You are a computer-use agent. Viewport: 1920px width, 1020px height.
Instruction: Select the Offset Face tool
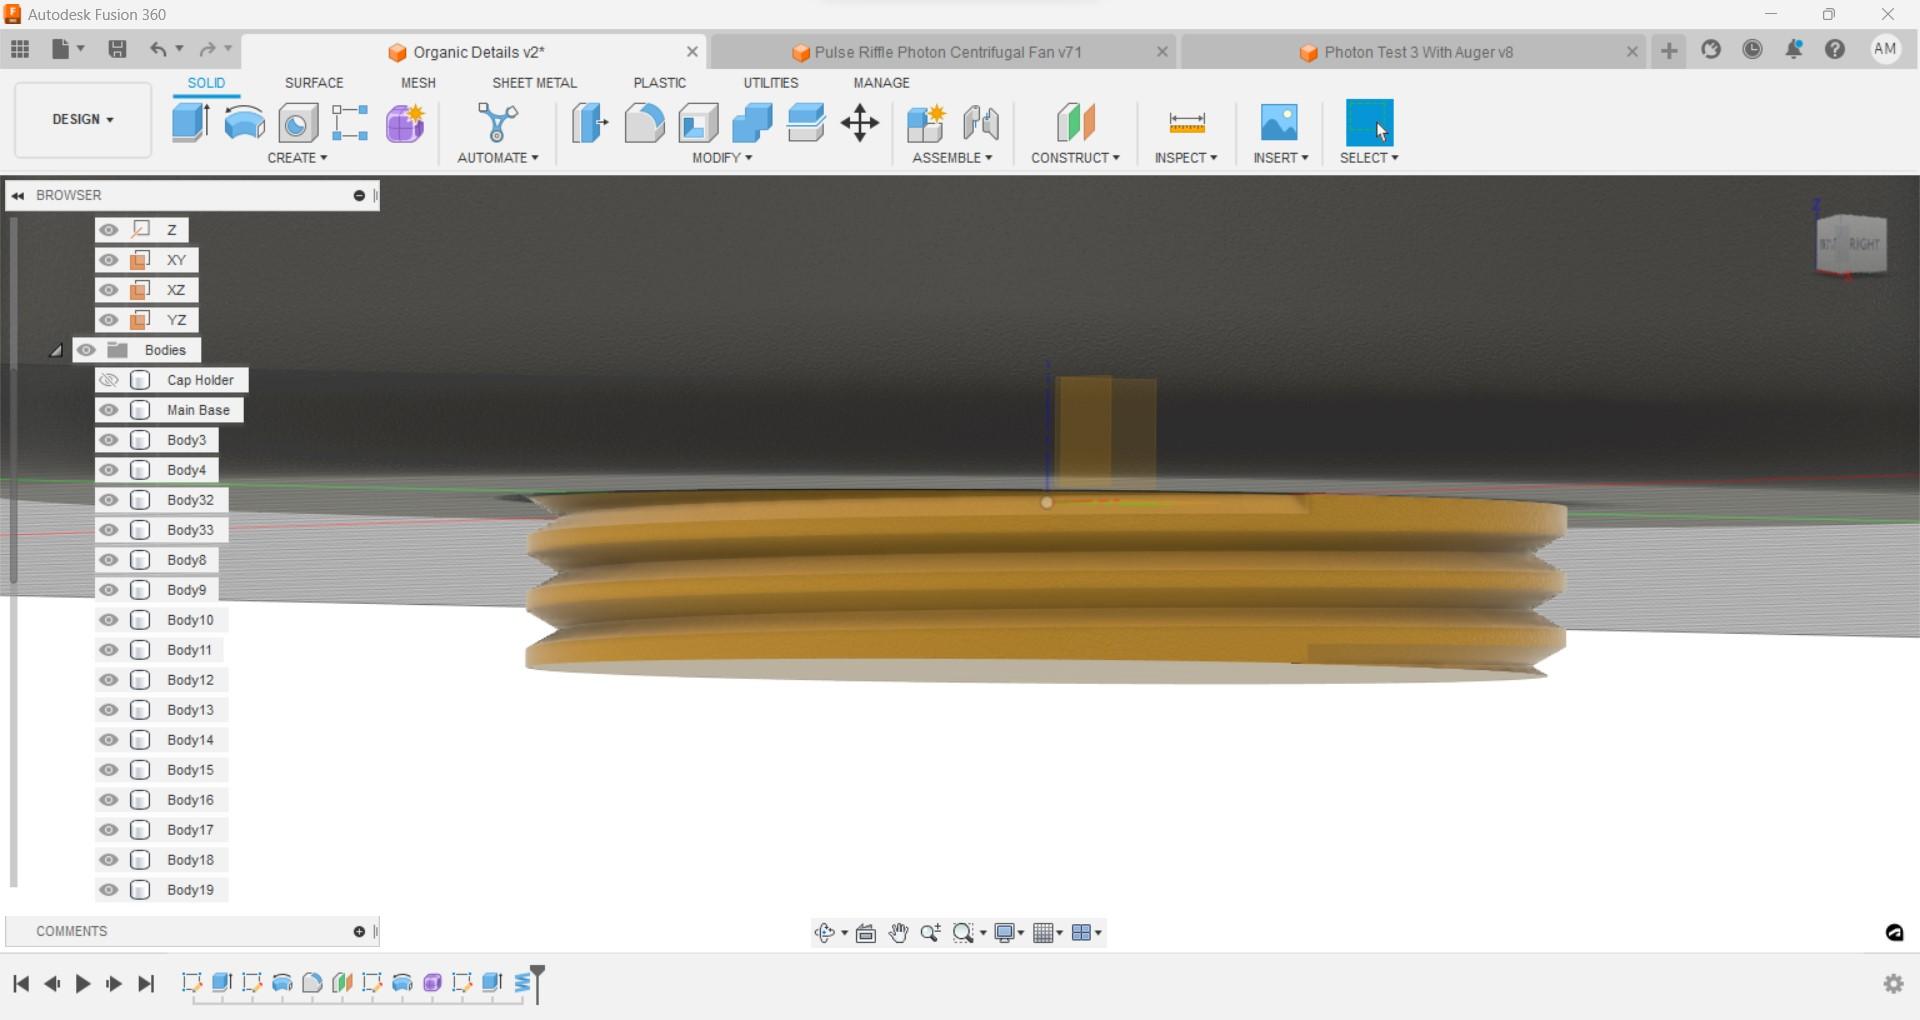[x=806, y=123]
